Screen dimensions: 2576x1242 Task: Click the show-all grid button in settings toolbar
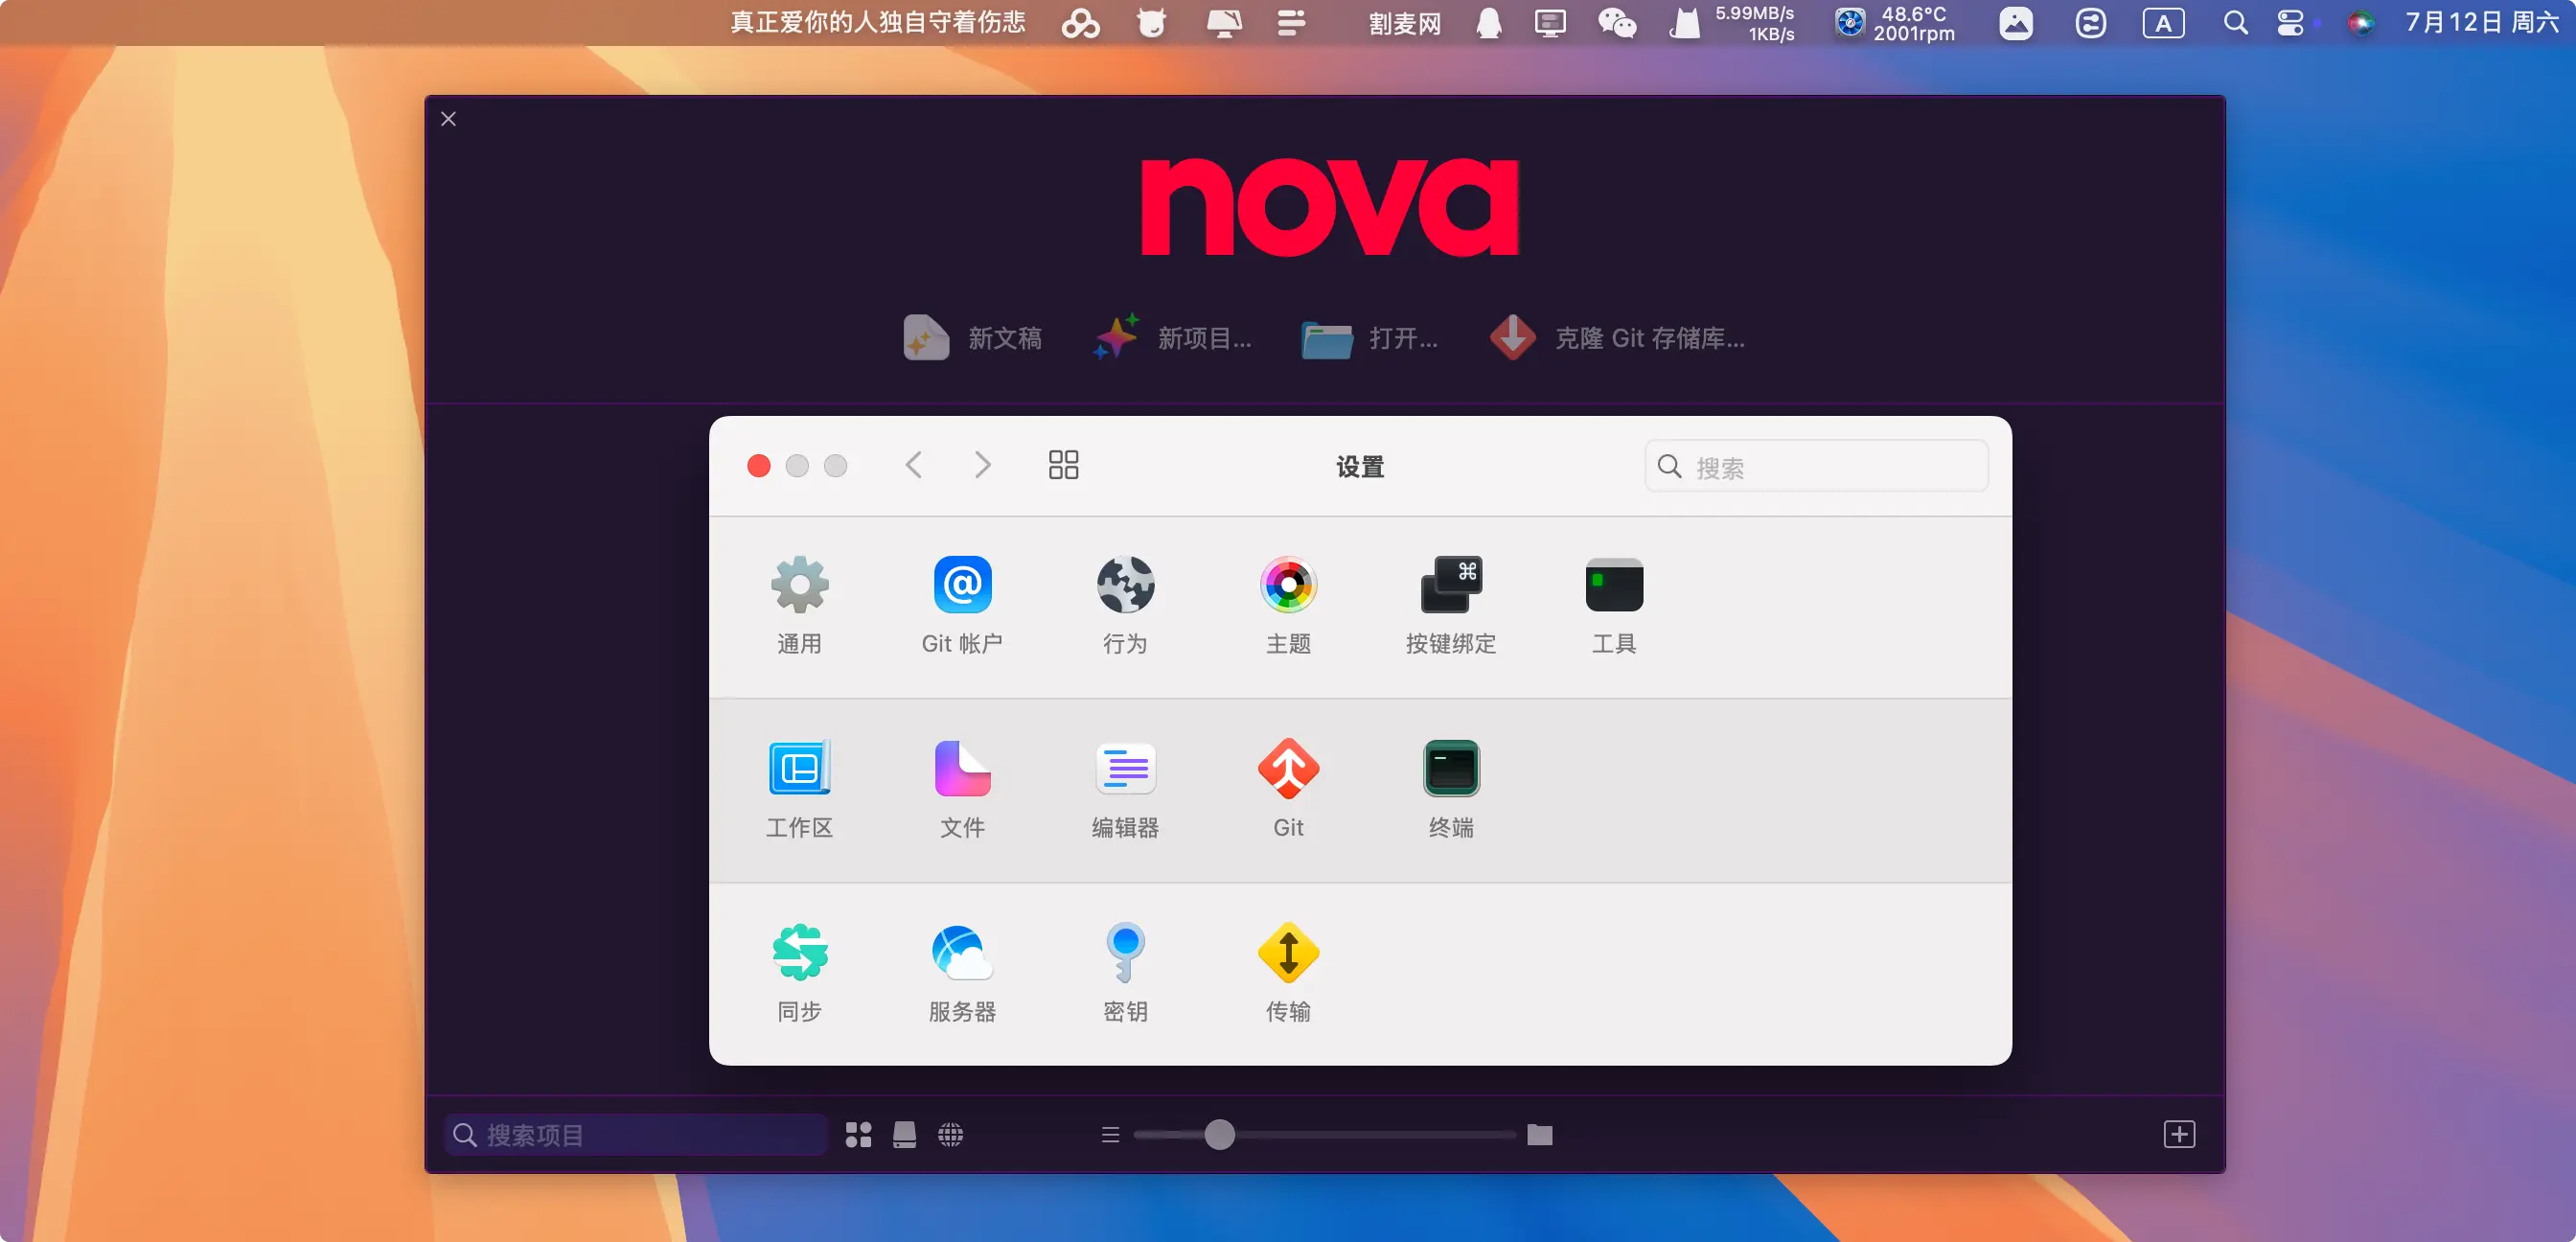pyautogui.click(x=1063, y=465)
